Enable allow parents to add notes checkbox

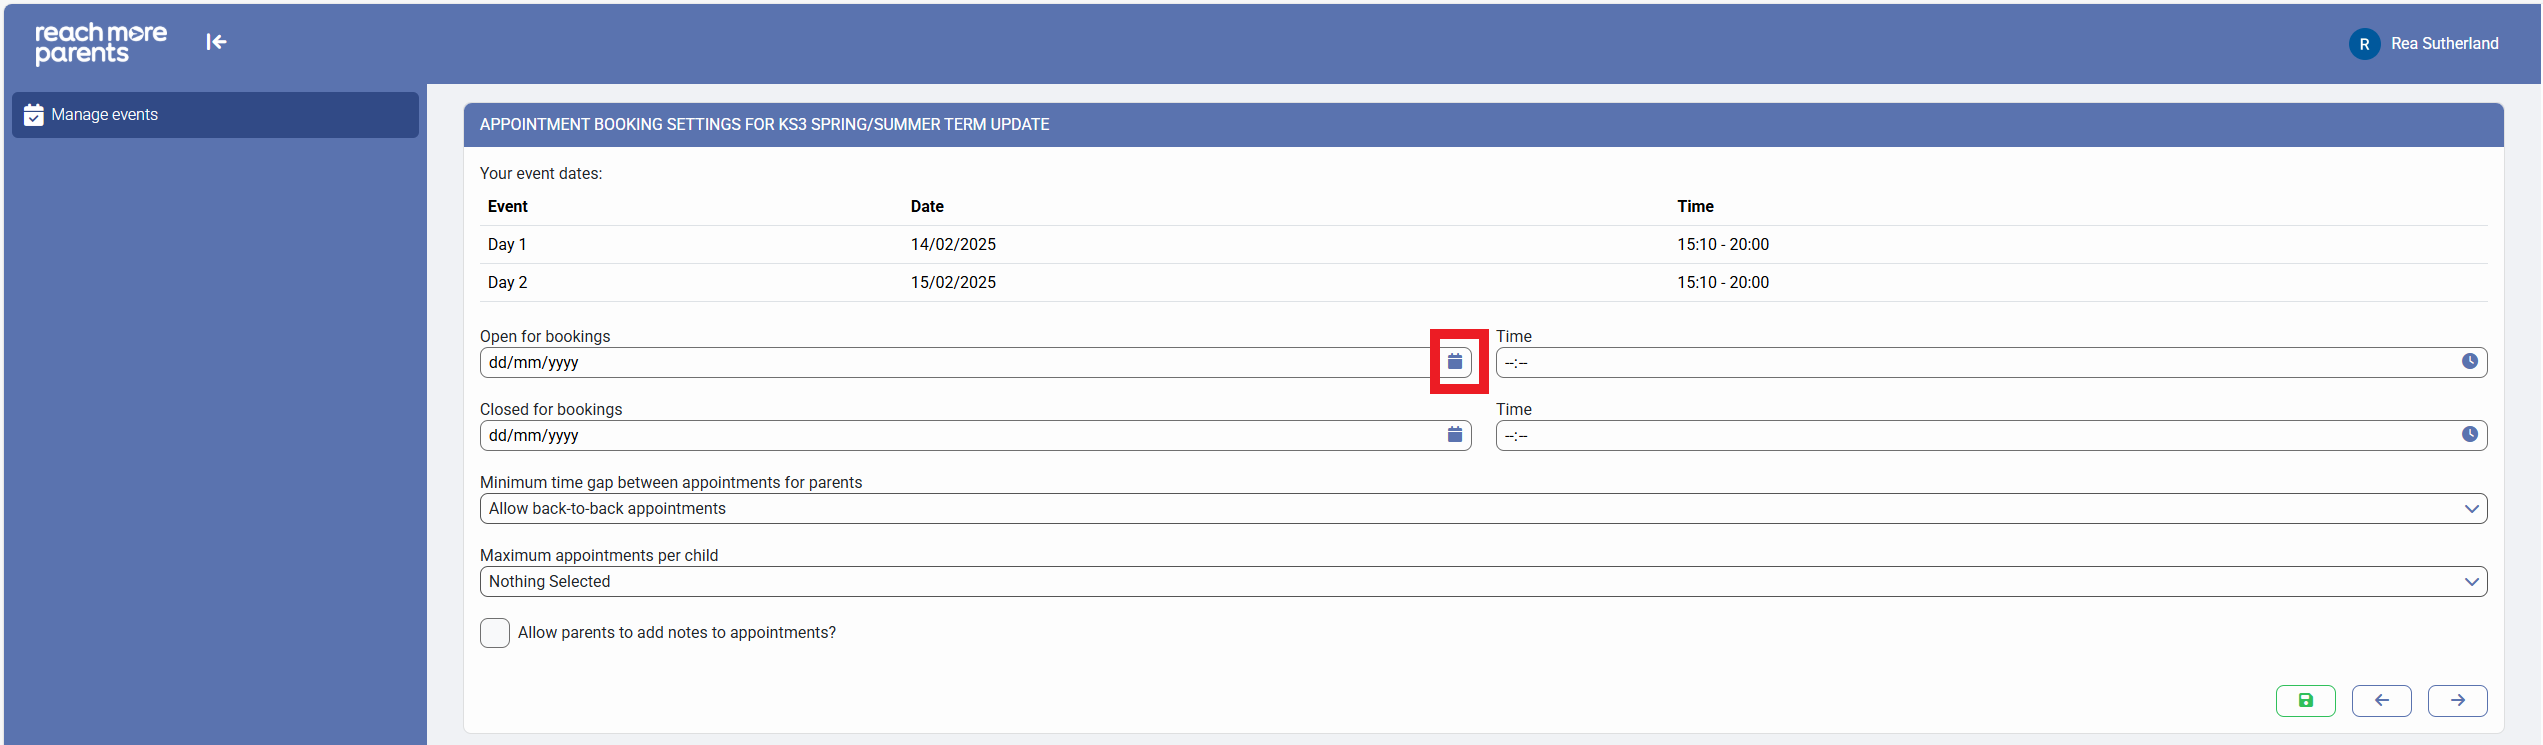click(495, 633)
